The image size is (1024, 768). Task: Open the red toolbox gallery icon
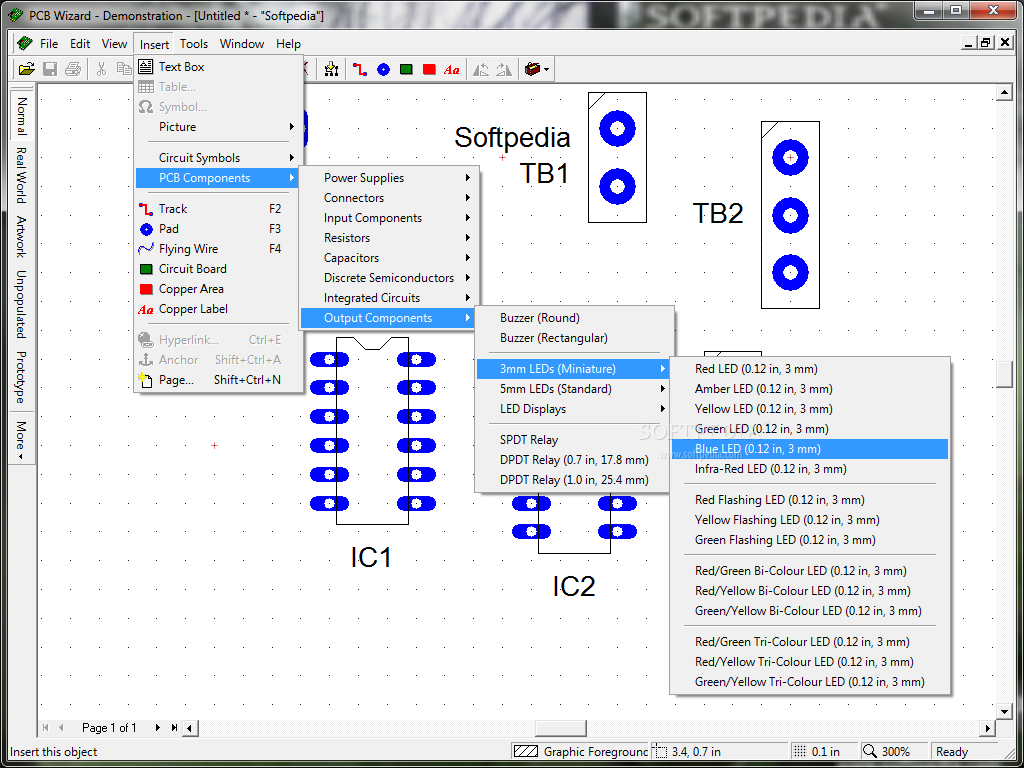pos(532,69)
